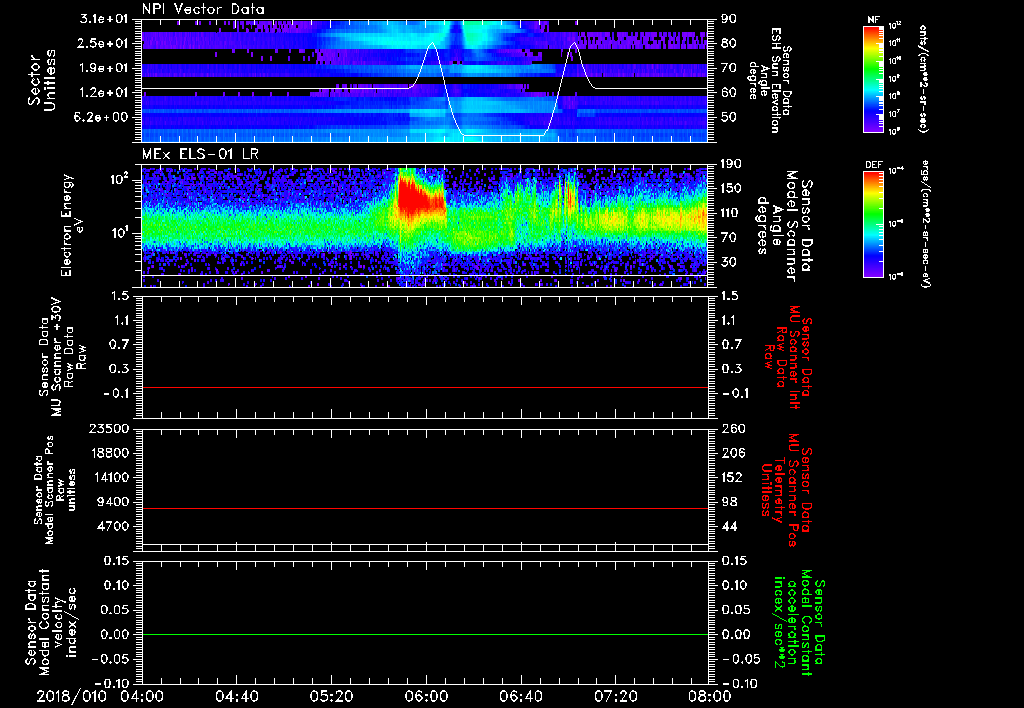1024x708 pixels.
Task: Click the 05:20 time axis label
Action: click(x=331, y=696)
